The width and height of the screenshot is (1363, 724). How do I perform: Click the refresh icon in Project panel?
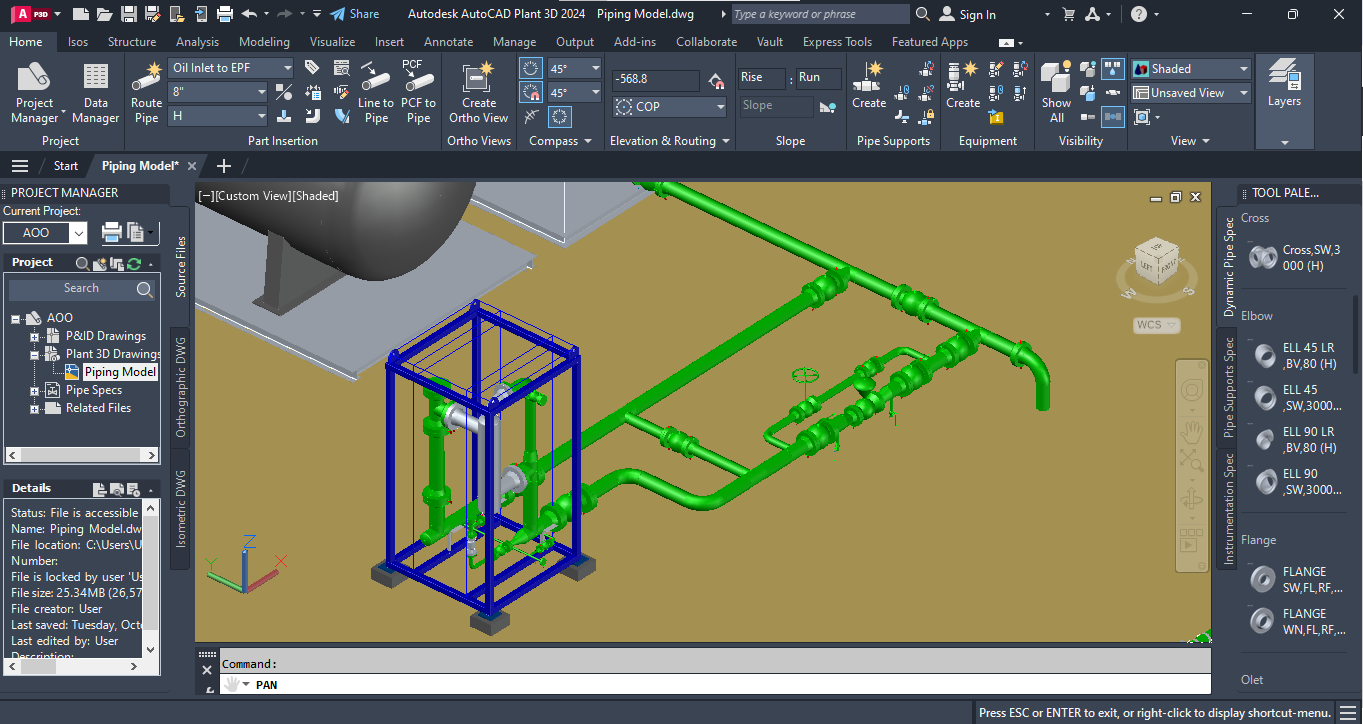(x=134, y=263)
